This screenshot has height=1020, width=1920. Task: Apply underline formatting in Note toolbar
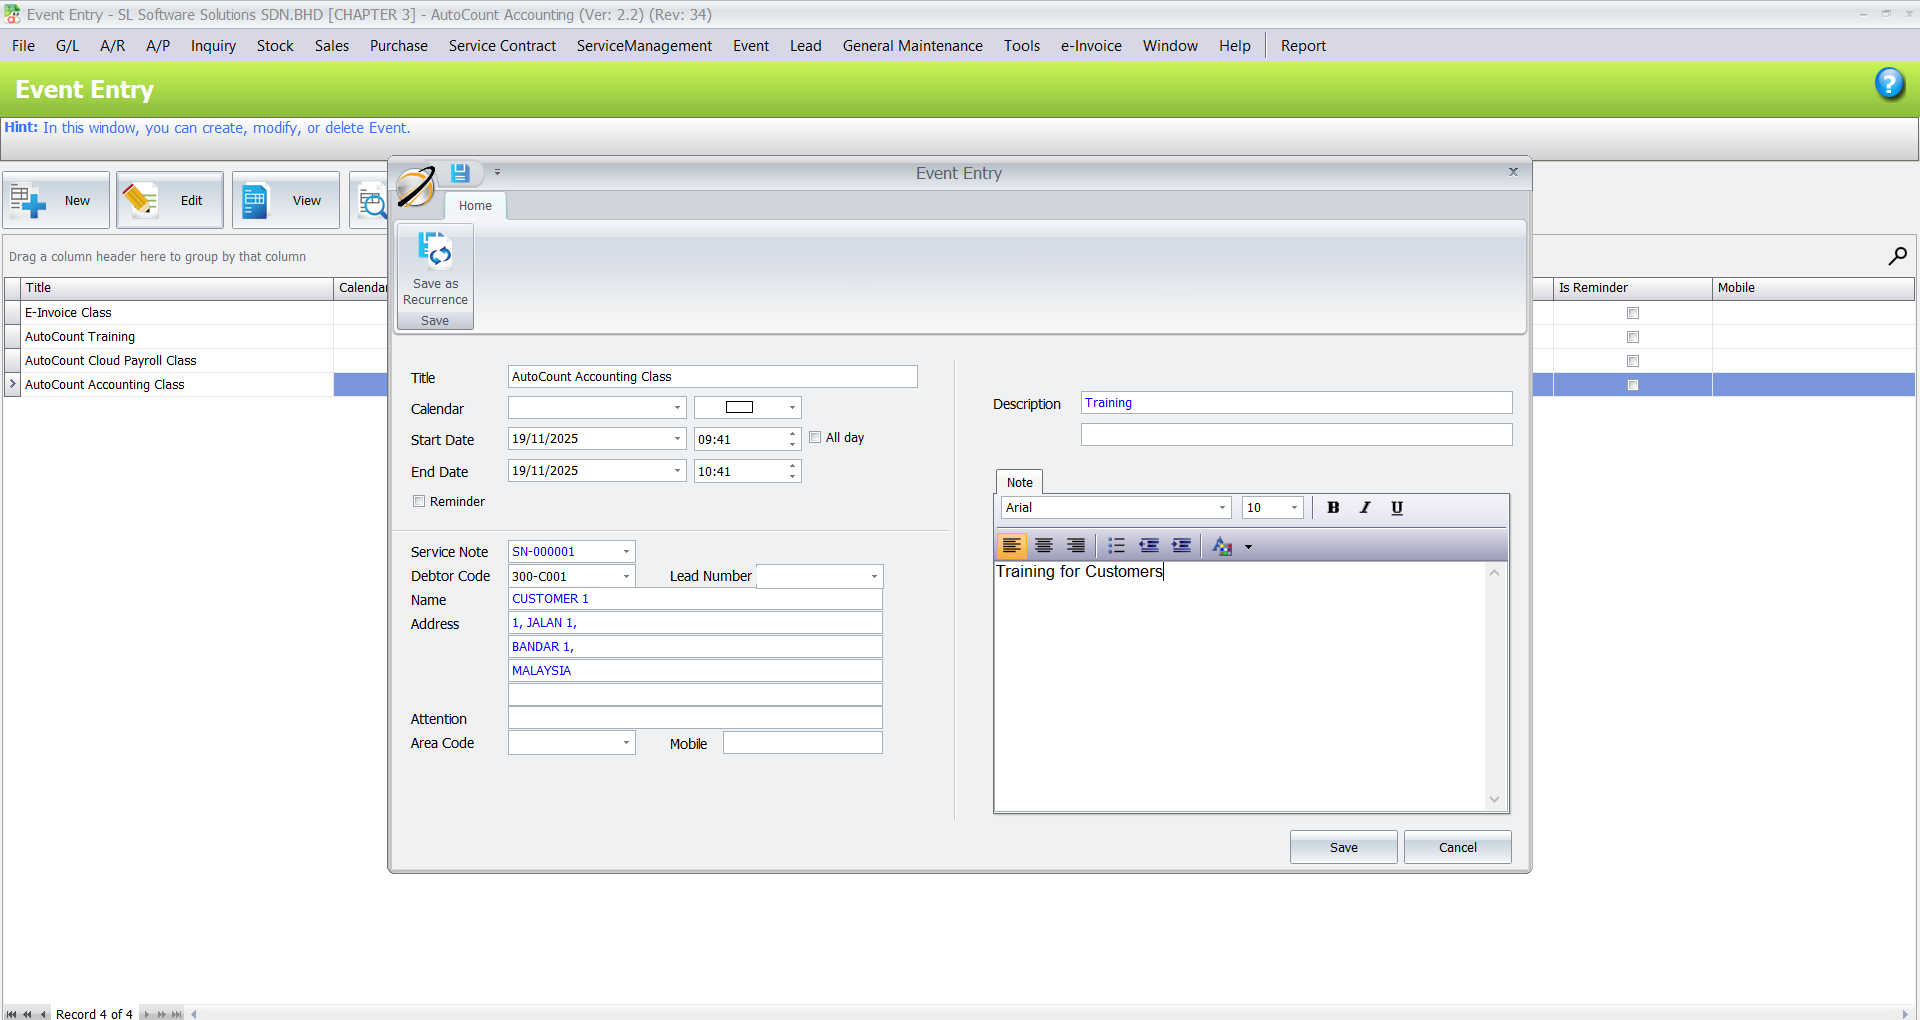[x=1396, y=507]
